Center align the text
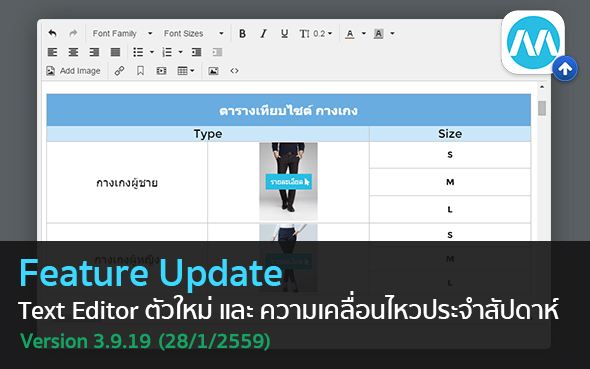The height and width of the screenshot is (369, 590). tap(73, 52)
